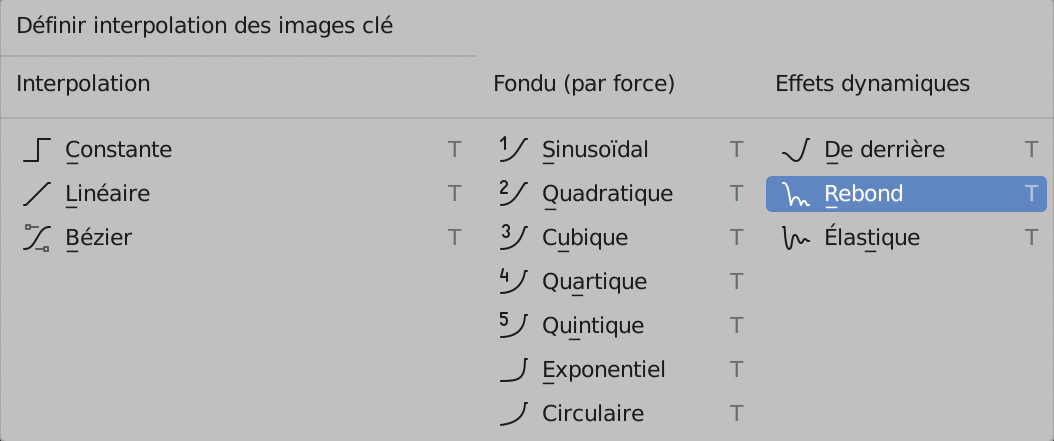Click the Quadratique easing curve icon
This screenshot has height=441, width=1054.
513,194
